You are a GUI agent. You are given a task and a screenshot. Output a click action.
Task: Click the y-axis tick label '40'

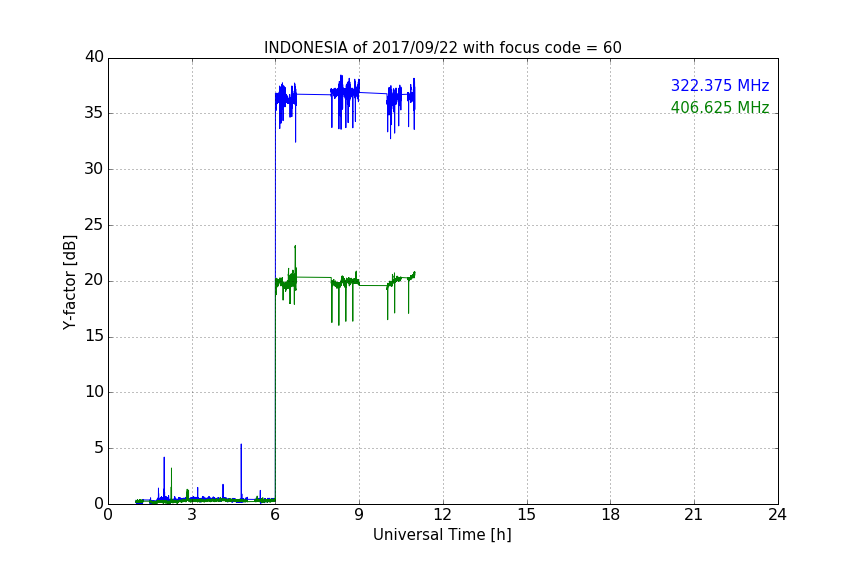point(94,57)
